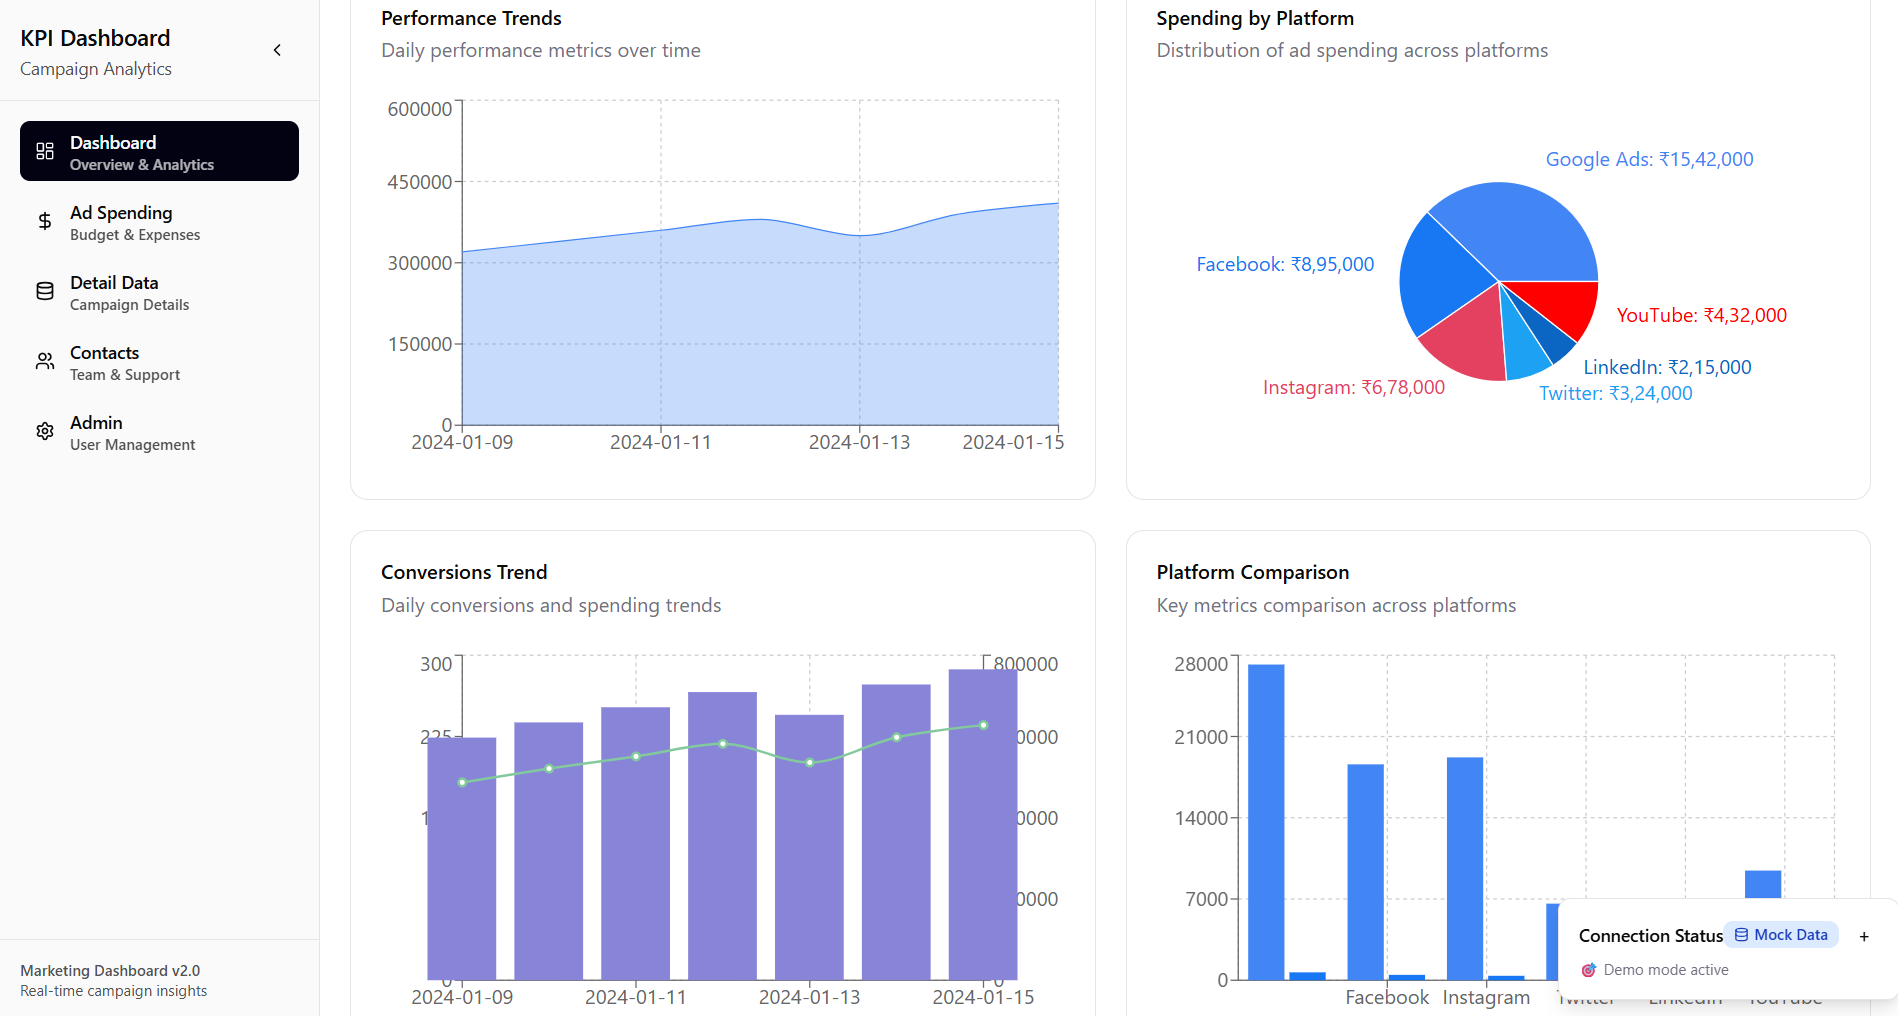Viewport: 1898px width, 1016px height.
Task: Click the database Detail Data icon
Action: tap(45, 291)
